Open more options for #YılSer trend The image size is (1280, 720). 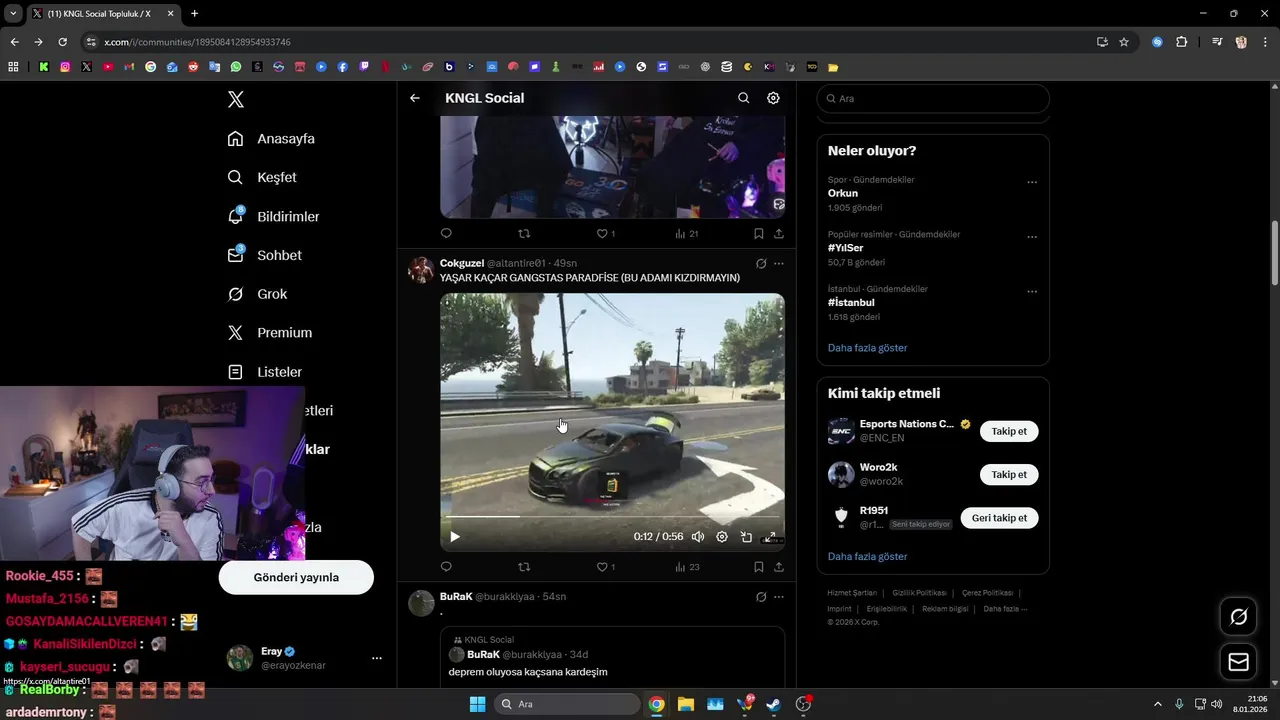pyautogui.click(x=1032, y=237)
